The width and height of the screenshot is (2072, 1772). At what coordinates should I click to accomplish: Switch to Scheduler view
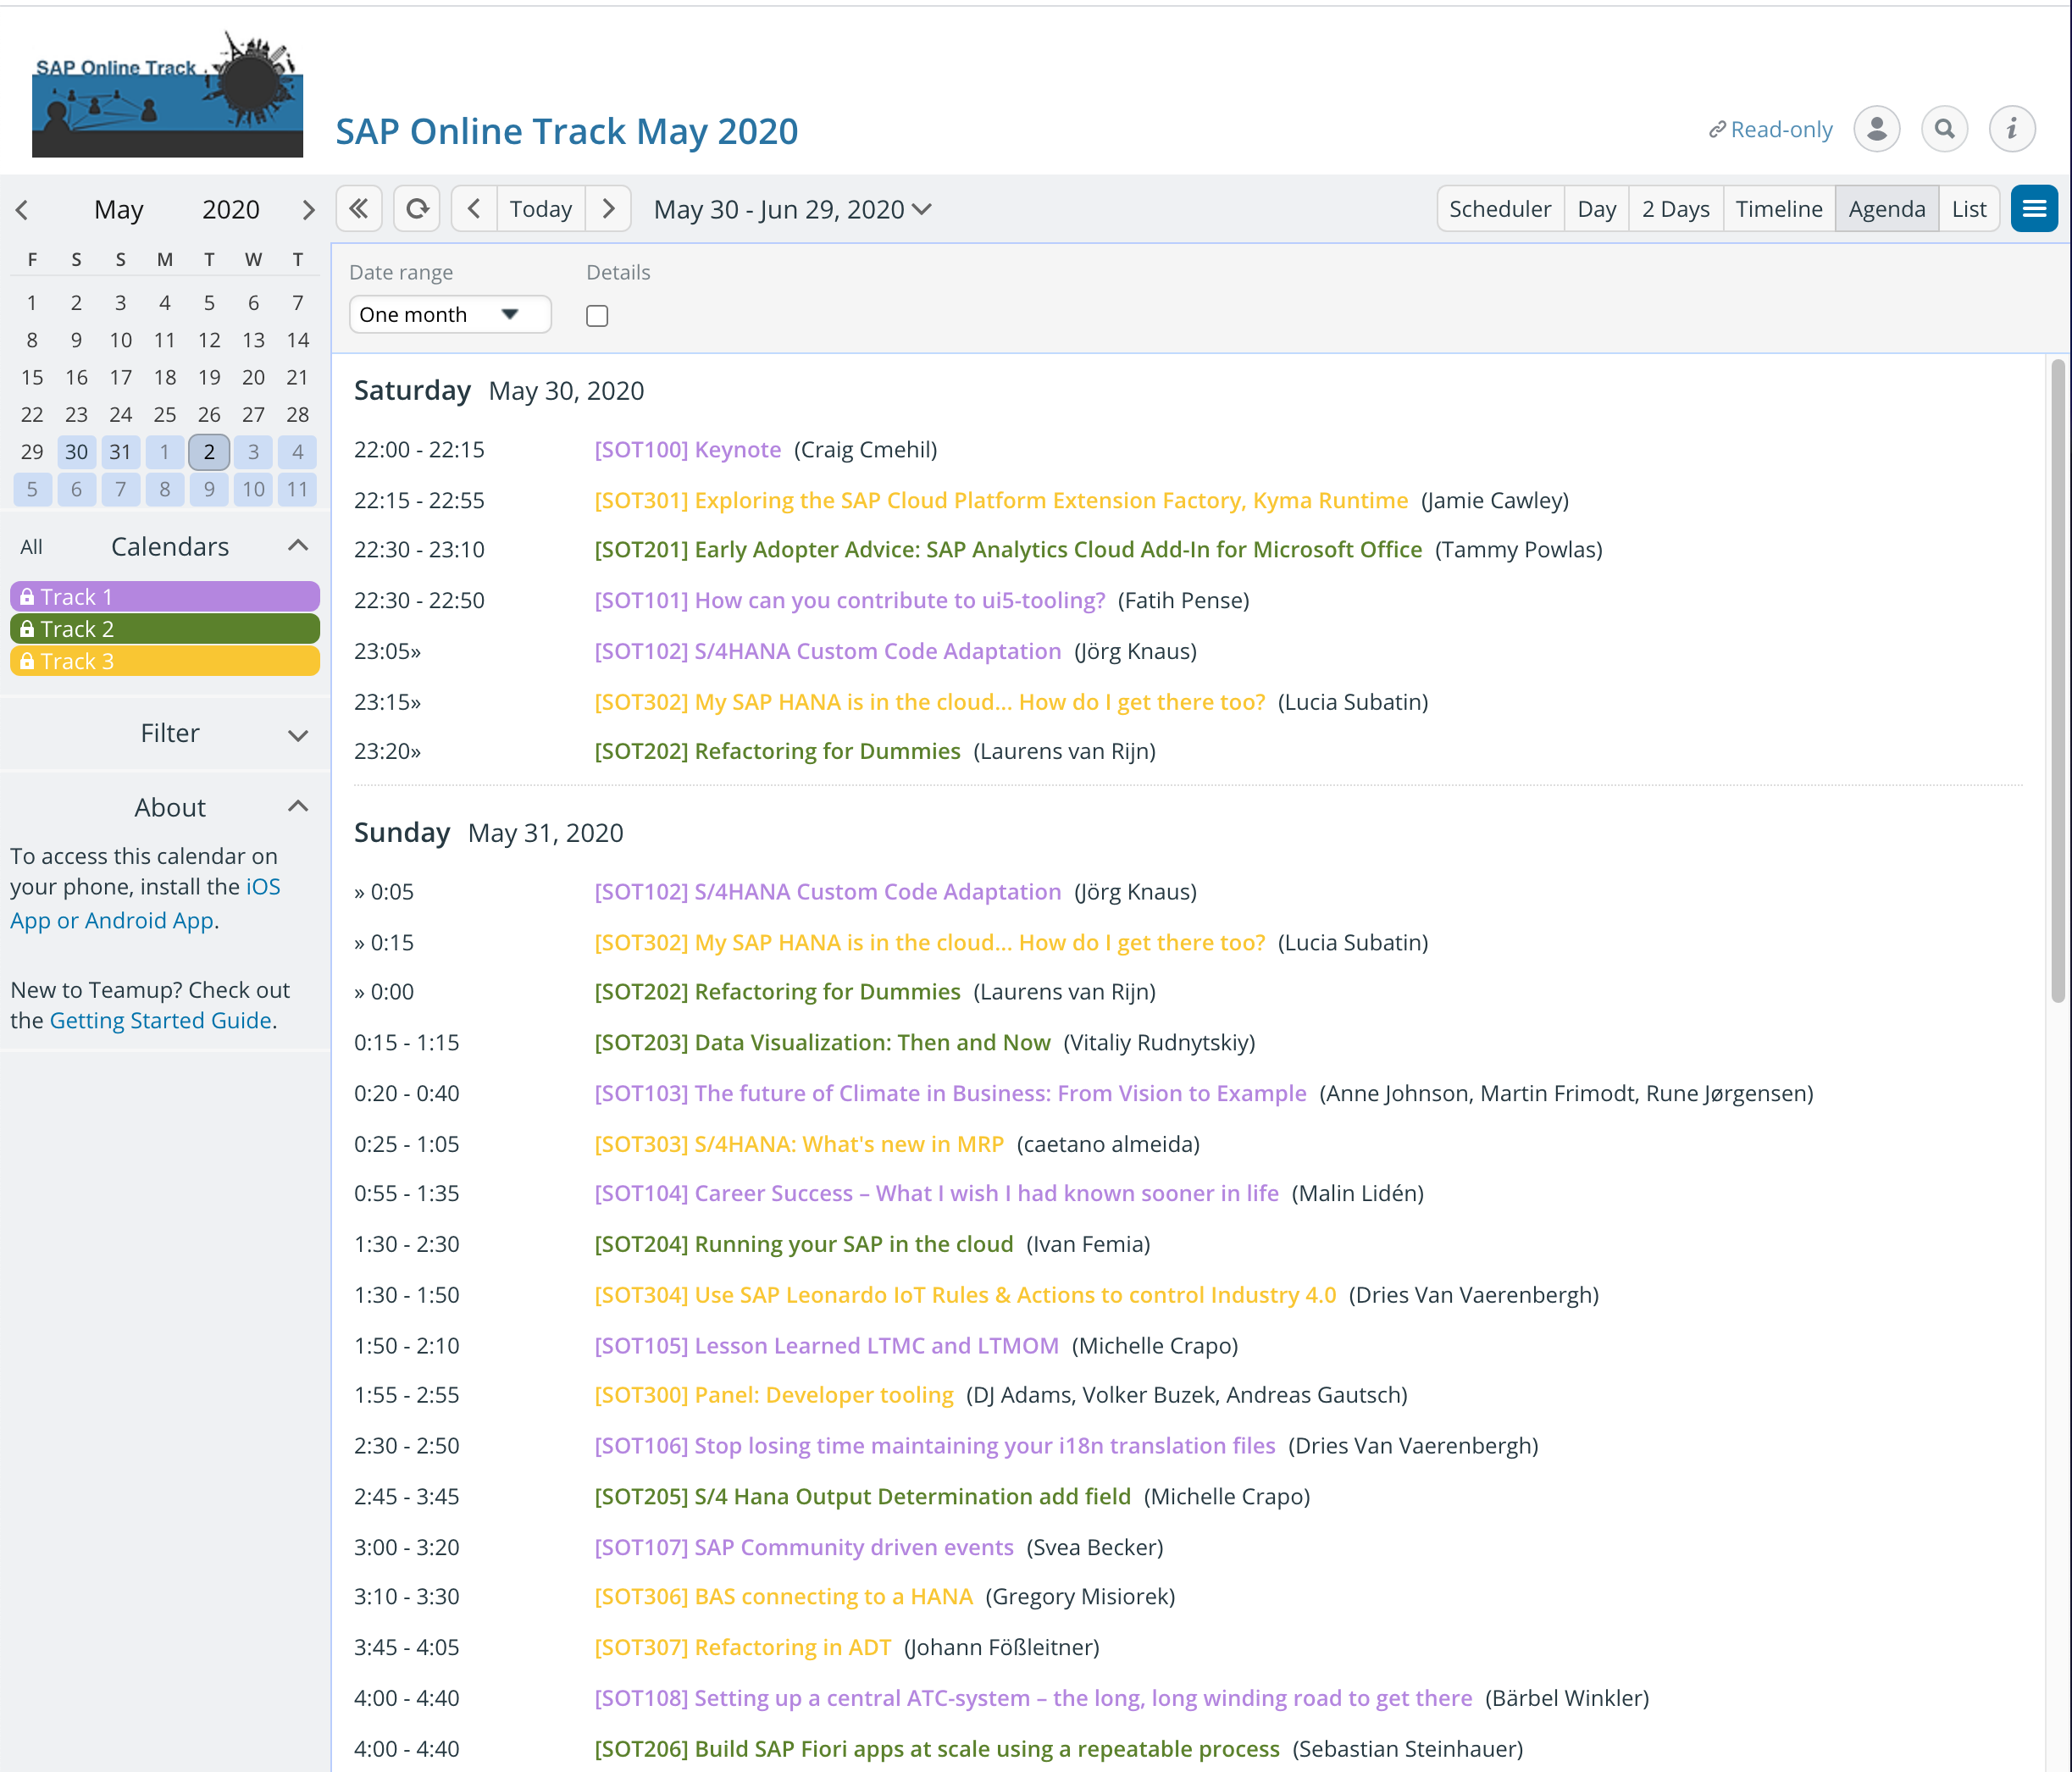click(1500, 209)
